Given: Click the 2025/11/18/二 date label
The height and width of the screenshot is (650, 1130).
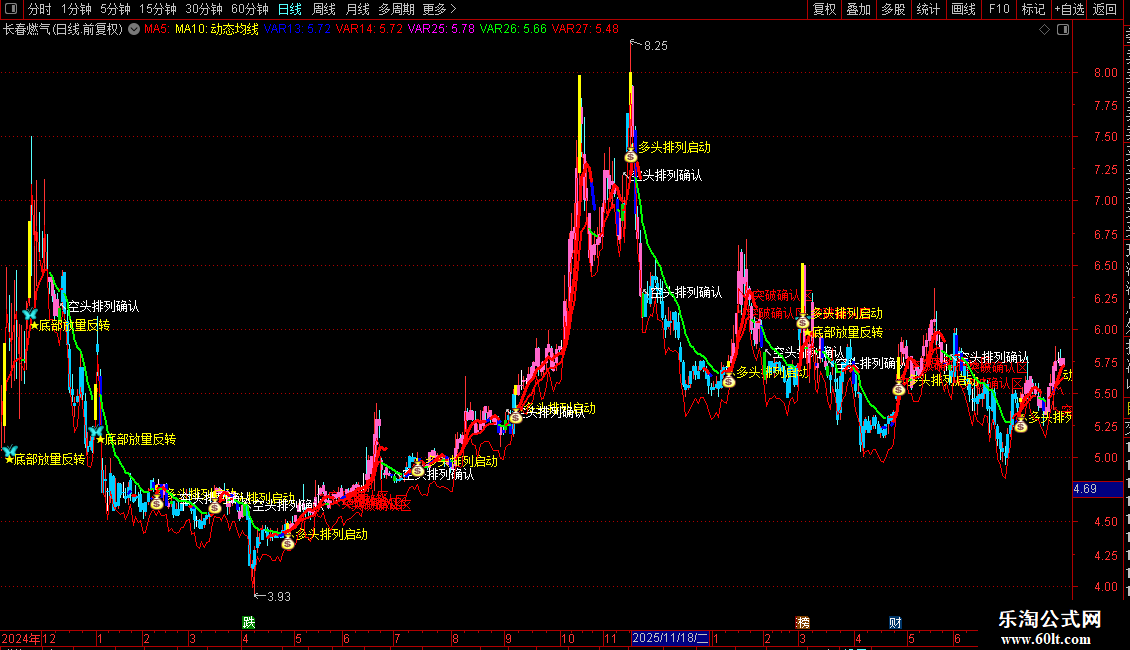Looking at the screenshot, I should pyautogui.click(x=670, y=638).
